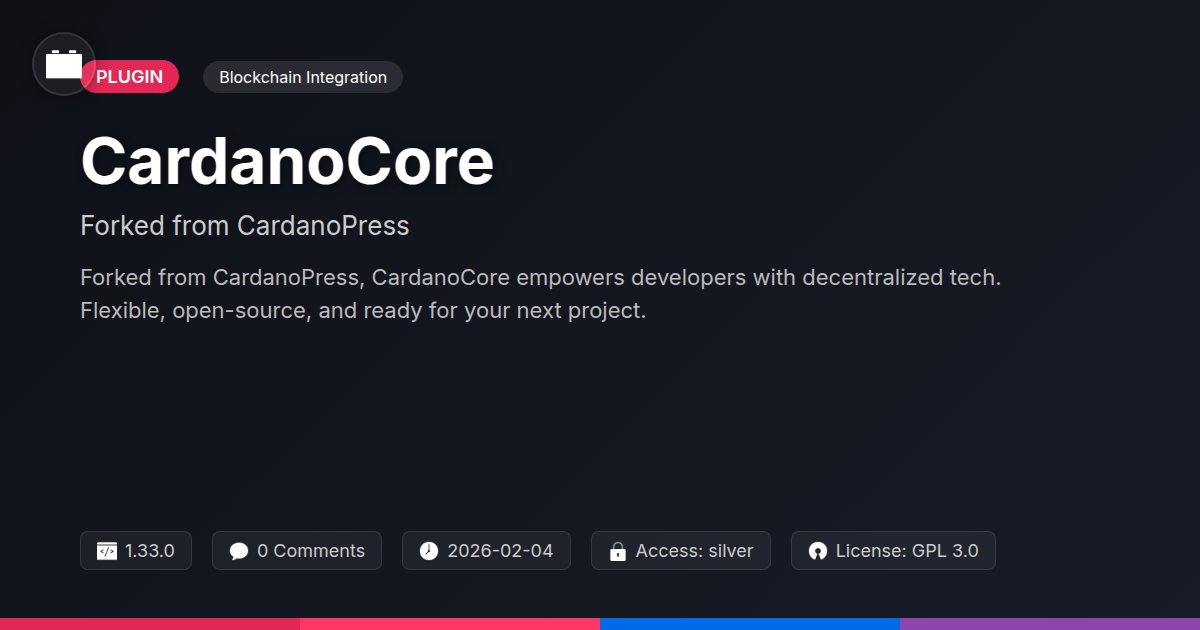
Task: Click the speech bubble comments icon
Action: [x=238, y=551]
